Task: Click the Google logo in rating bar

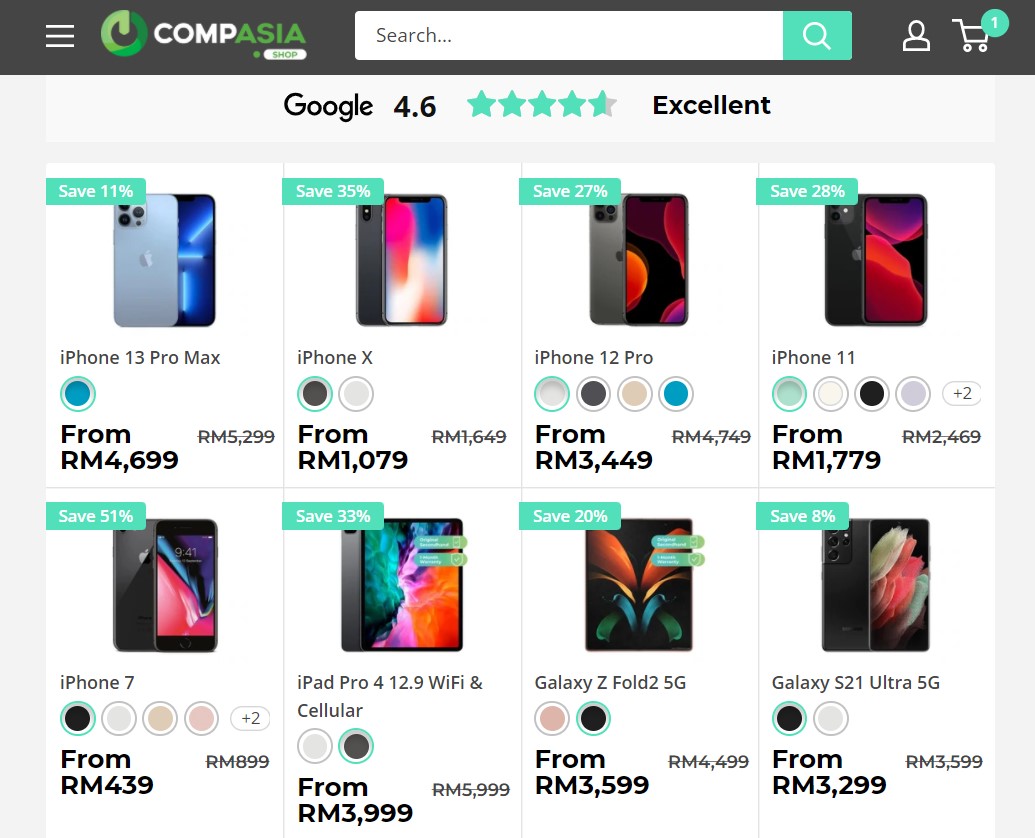Action: (328, 106)
